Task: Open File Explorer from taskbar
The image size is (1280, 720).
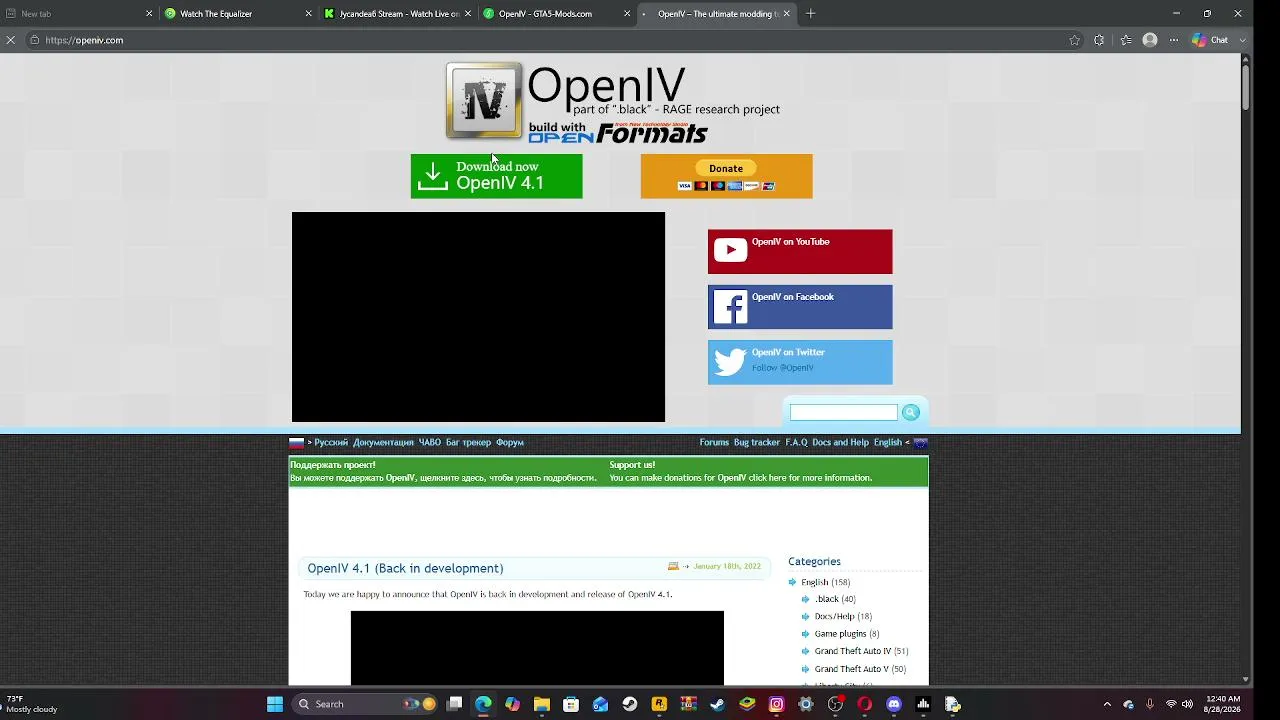Action: (x=542, y=704)
